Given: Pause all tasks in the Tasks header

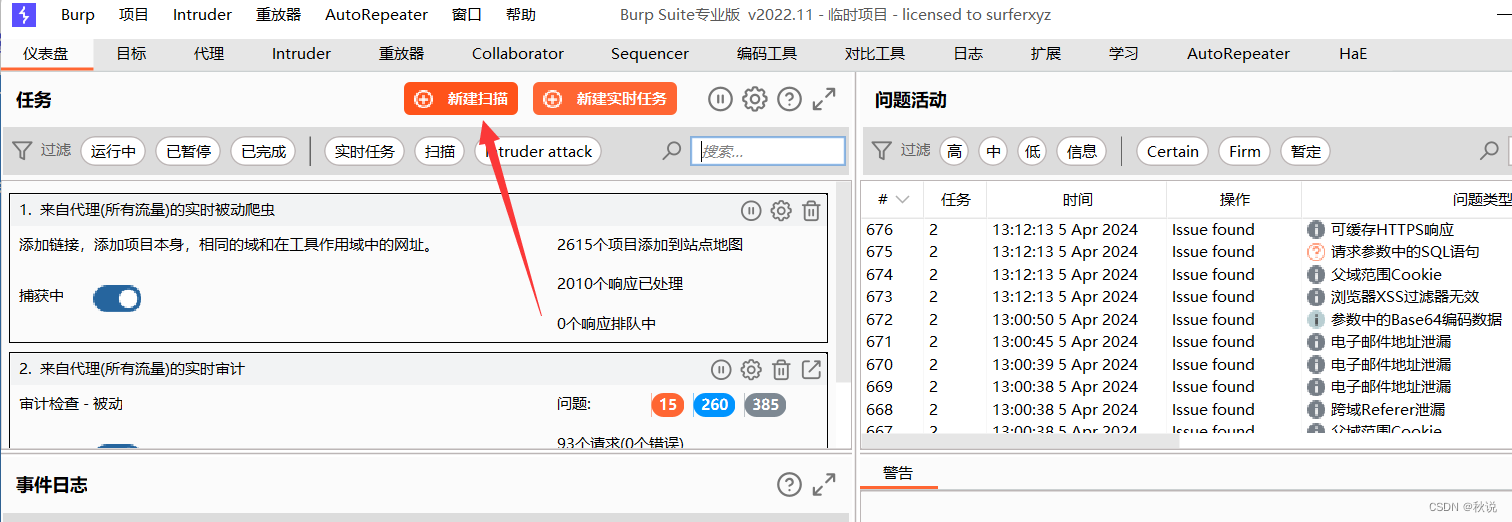Looking at the screenshot, I should tap(720, 99).
